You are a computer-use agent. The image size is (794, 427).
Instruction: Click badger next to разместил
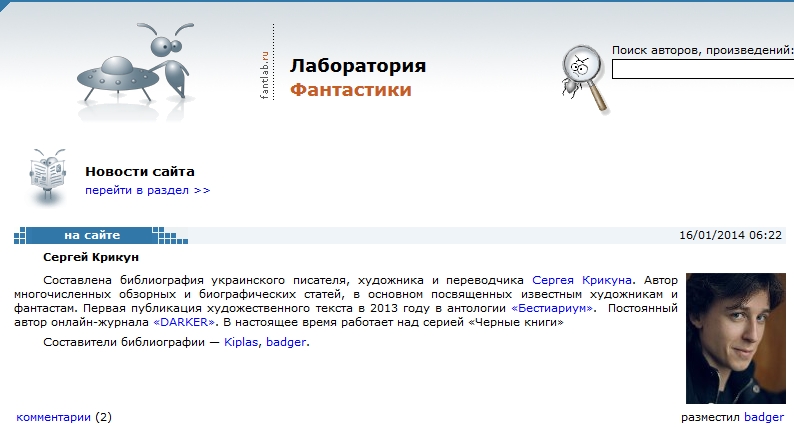tap(764, 416)
